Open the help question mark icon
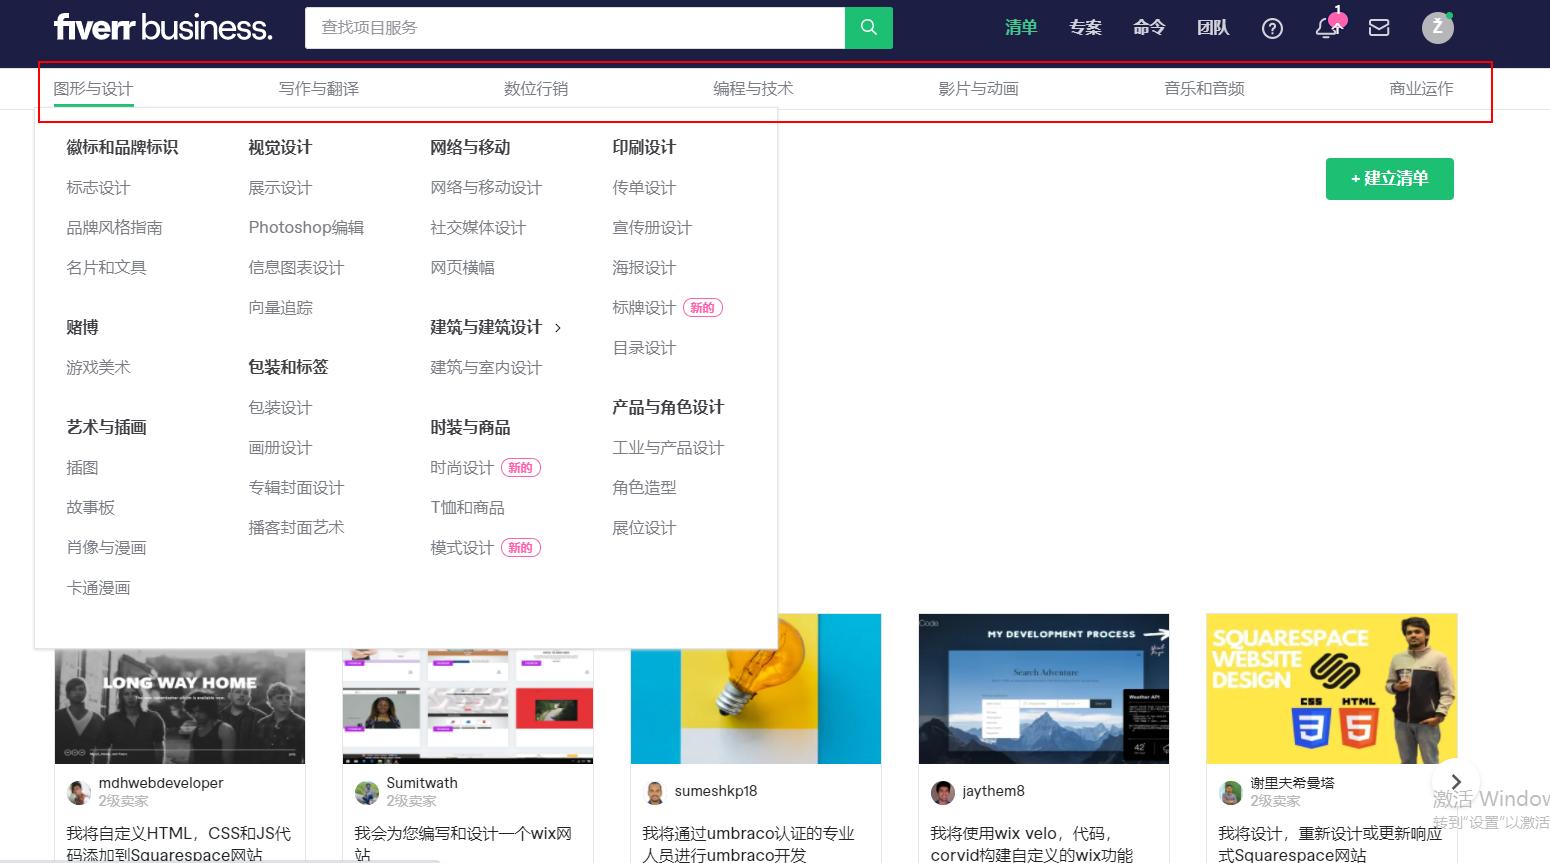This screenshot has height=863, width=1550. 1272,27
